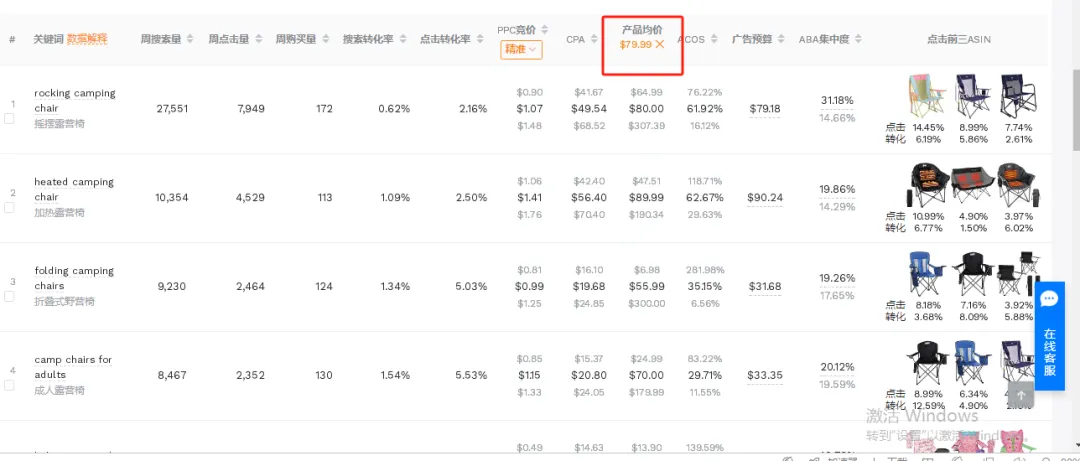
Task: Open the PPC bid match type dropdown
Action: [x=521, y=49]
